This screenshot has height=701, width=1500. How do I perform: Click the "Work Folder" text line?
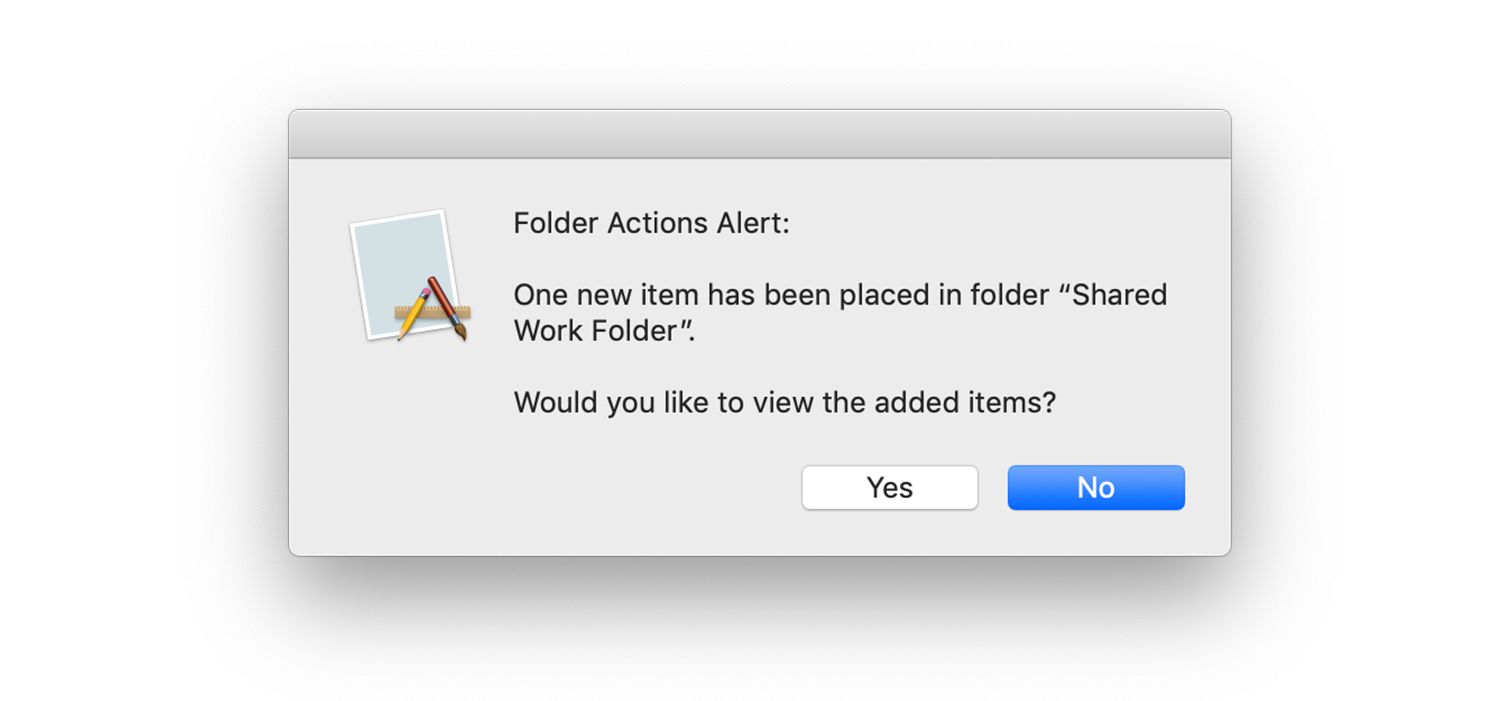[x=604, y=331]
